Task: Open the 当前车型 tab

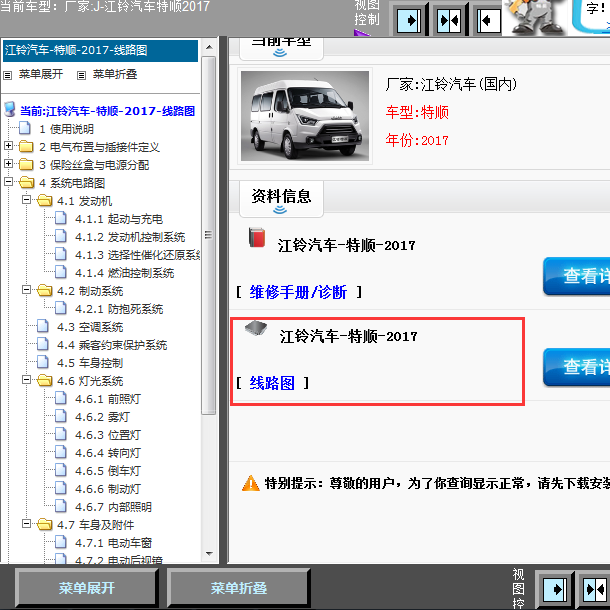Action: coord(281,48)
